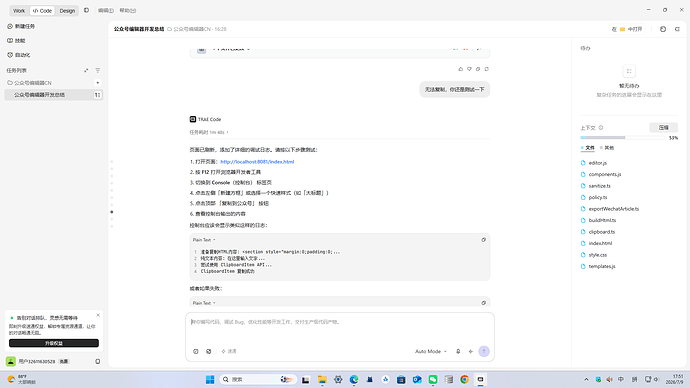
Task: Click the cube icon in the input toolbar
Action: click(209, 351)
